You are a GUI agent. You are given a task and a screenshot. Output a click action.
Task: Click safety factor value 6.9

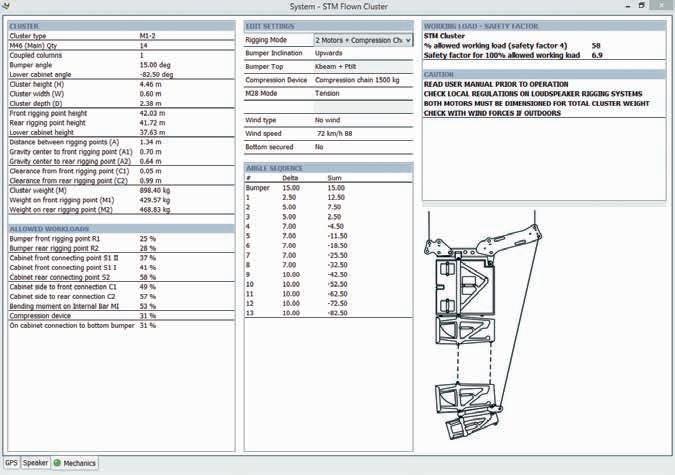[597, 55]
